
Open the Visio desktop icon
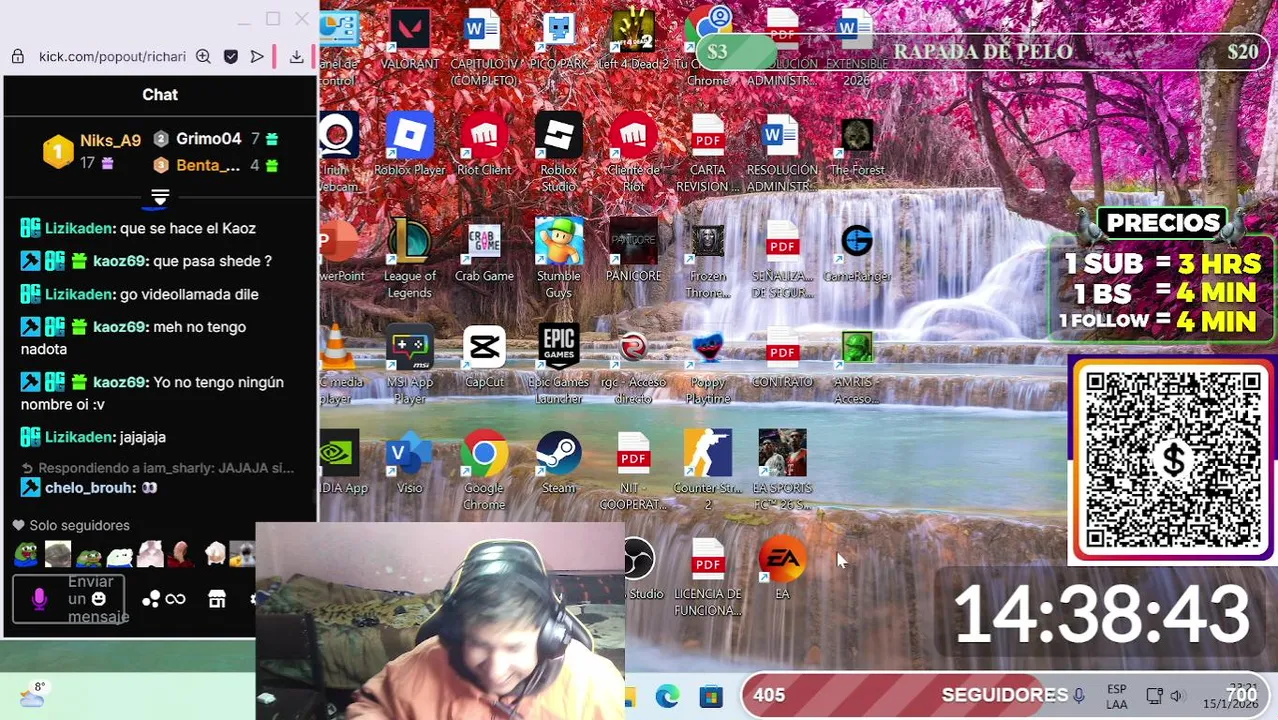(410, 464)
